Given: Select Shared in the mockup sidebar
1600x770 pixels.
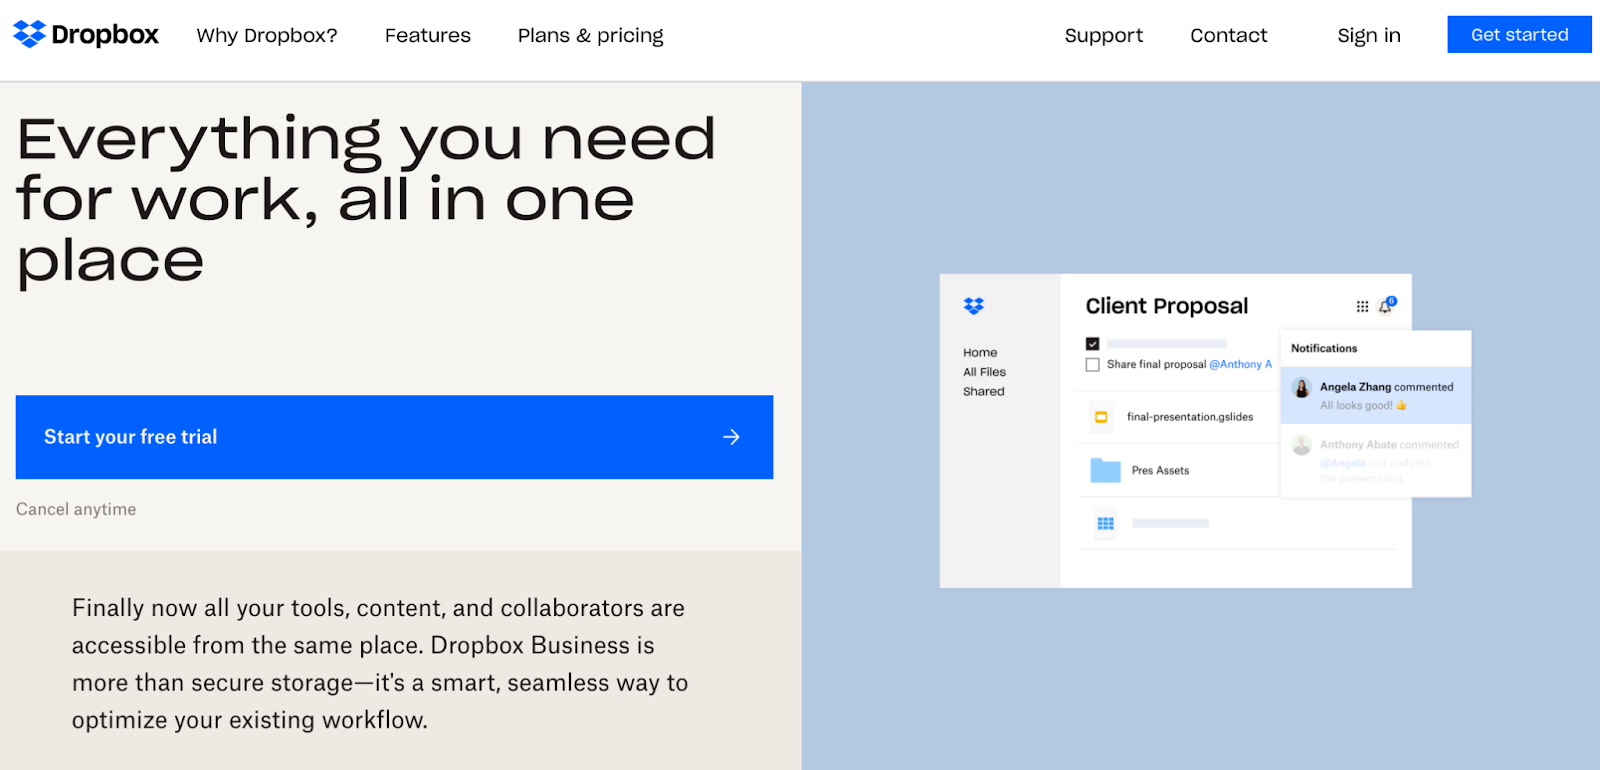Looking at the screenshot, I should (984, 392).
